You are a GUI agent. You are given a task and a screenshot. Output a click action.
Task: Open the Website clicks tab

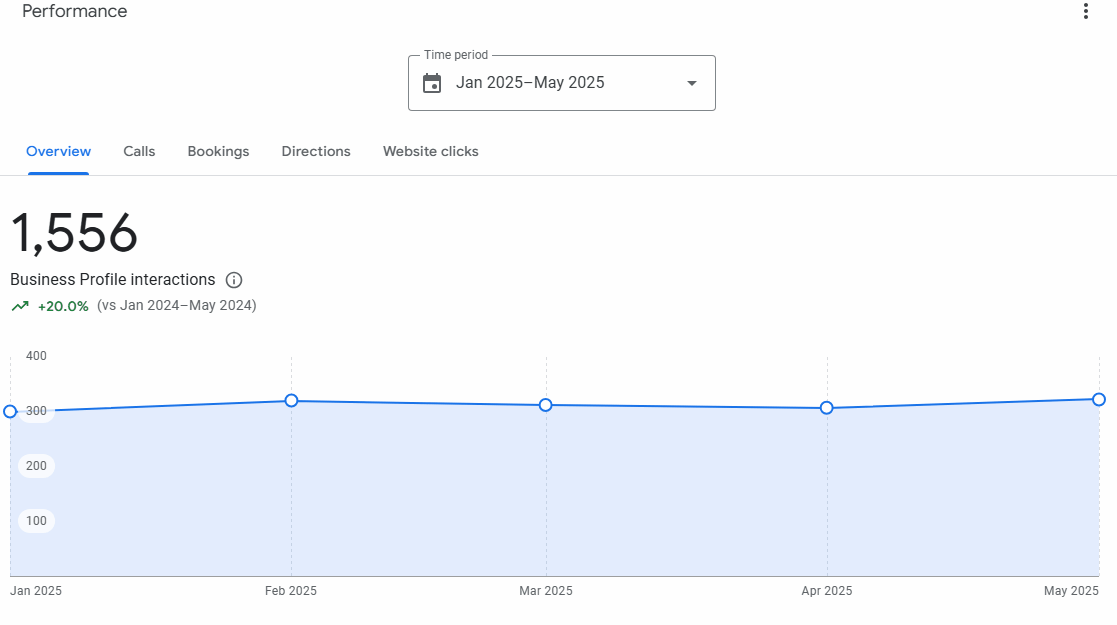(x=430, y=152)
